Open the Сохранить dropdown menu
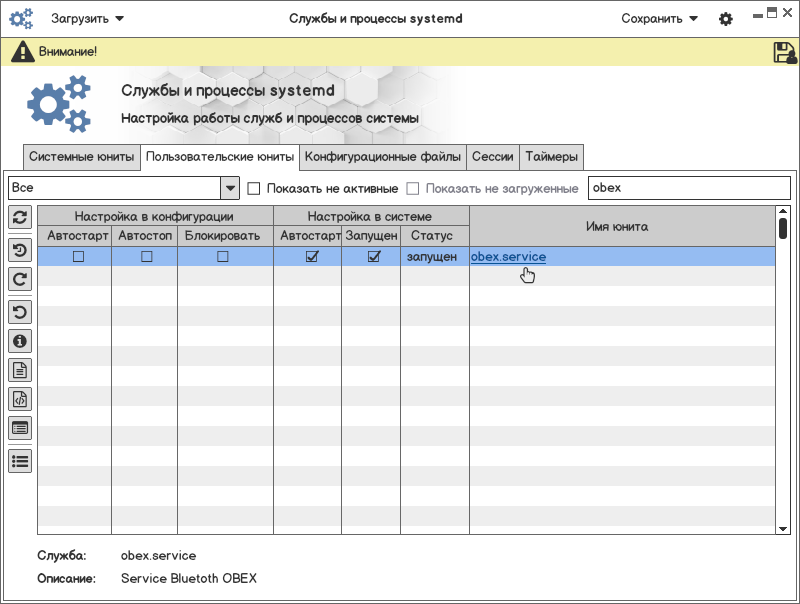Image resolution: width=800 pixels, height=604 pixels. click(x=659, y=18)
